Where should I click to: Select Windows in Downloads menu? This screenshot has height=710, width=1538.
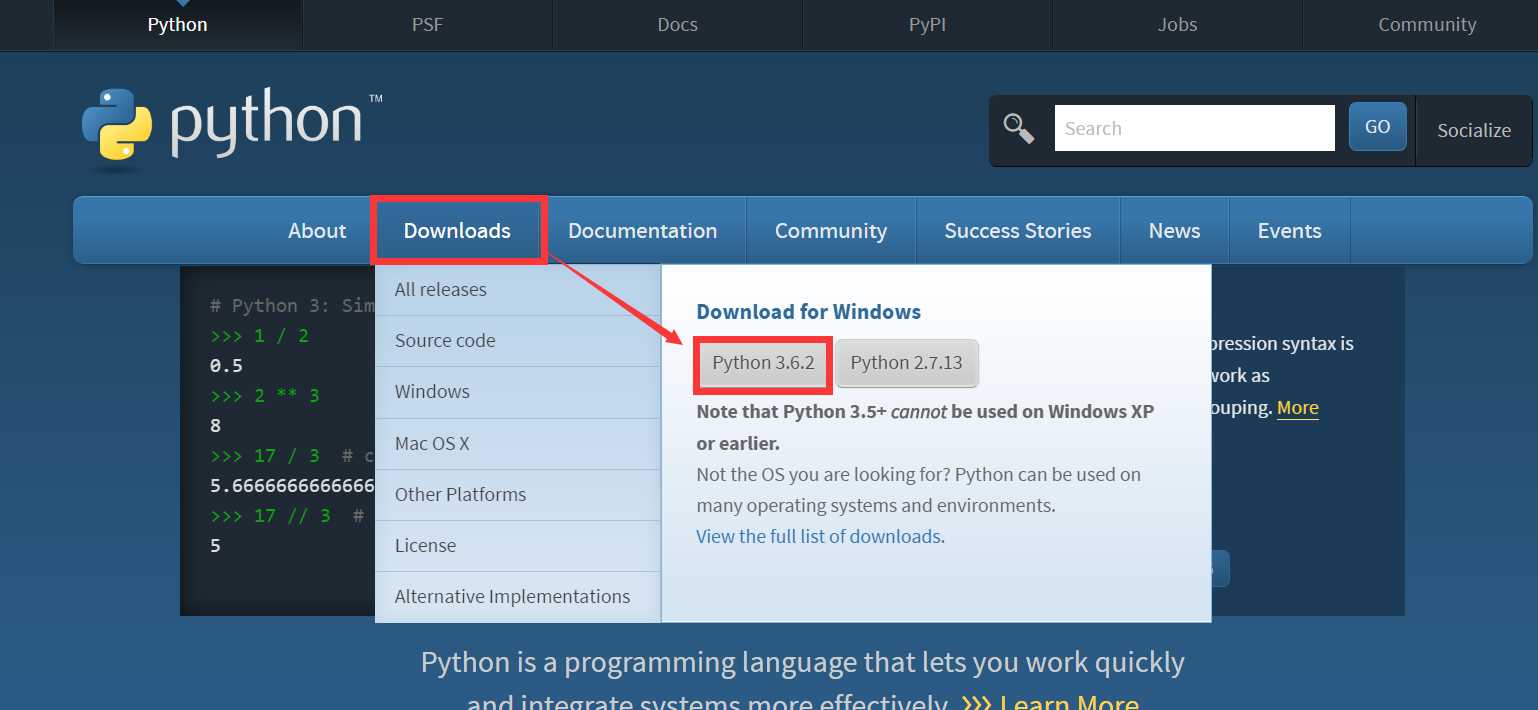point(518,392)
